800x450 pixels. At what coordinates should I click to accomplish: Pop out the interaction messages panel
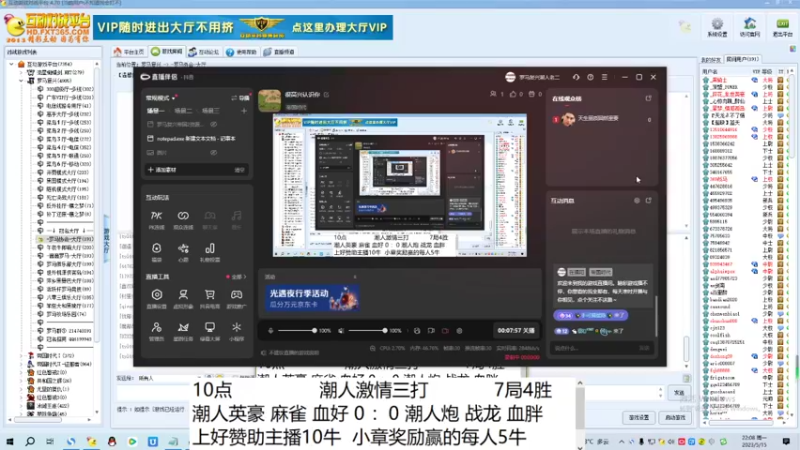pos(648,201)
